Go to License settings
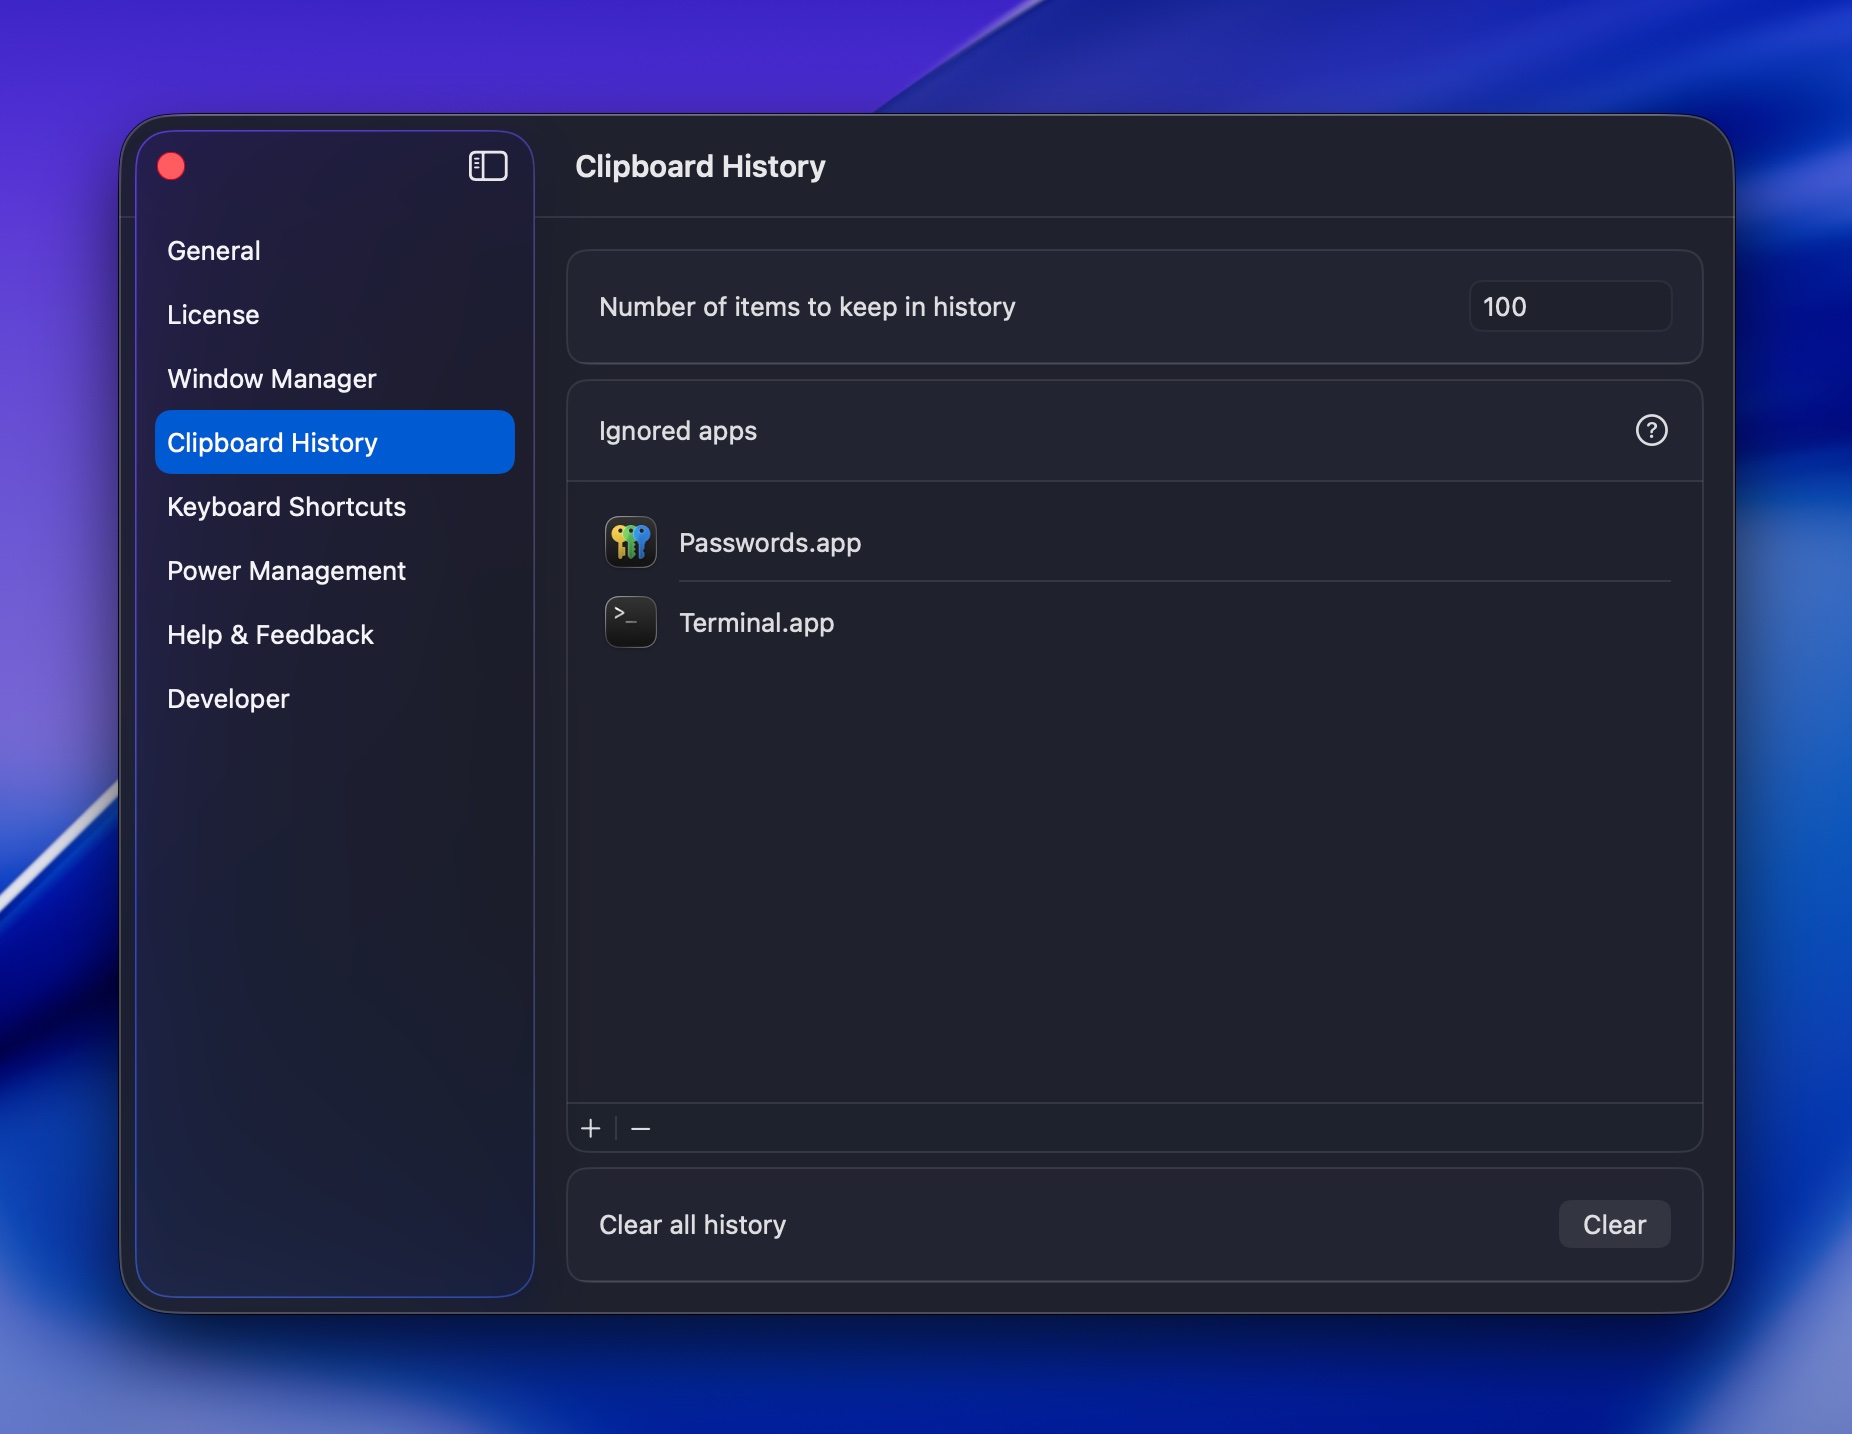This screenshot has width=1852, height=1434. [x=213, y=314]
